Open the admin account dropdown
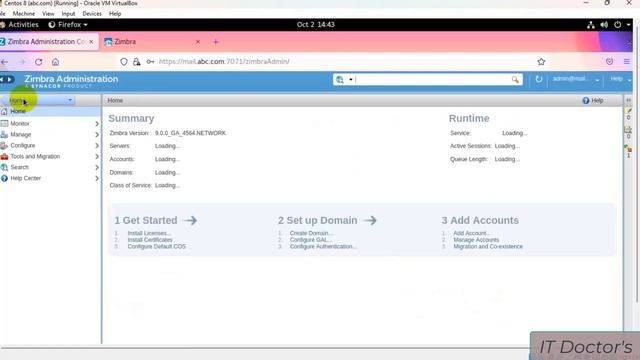The height and width of the screenshot is (360, 640). pos(597,80)
